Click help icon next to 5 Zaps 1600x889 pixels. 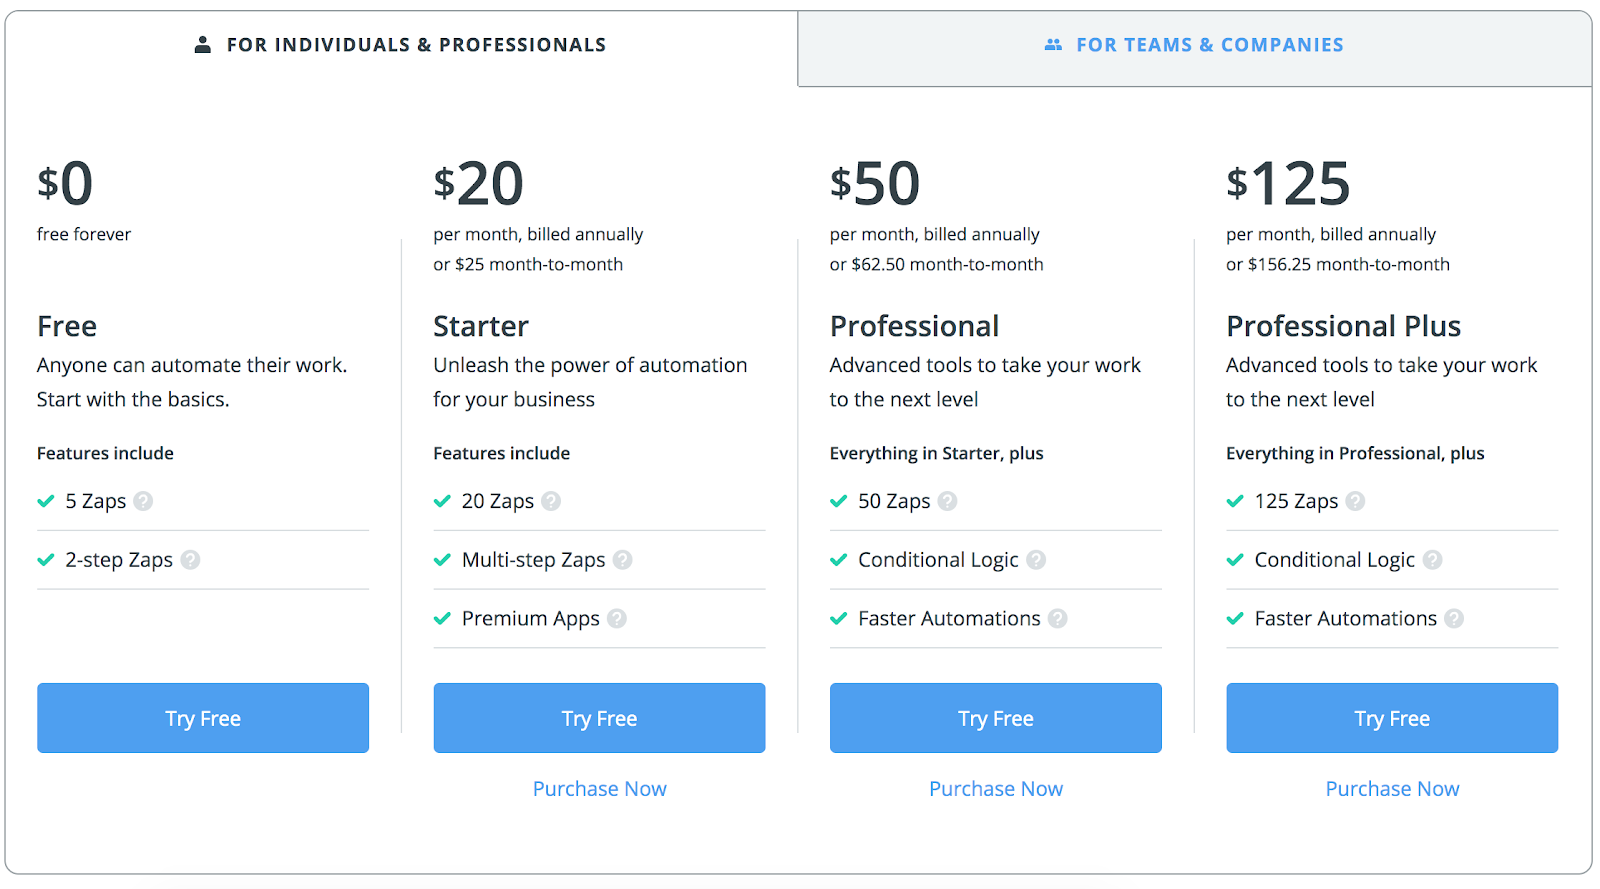143,501
